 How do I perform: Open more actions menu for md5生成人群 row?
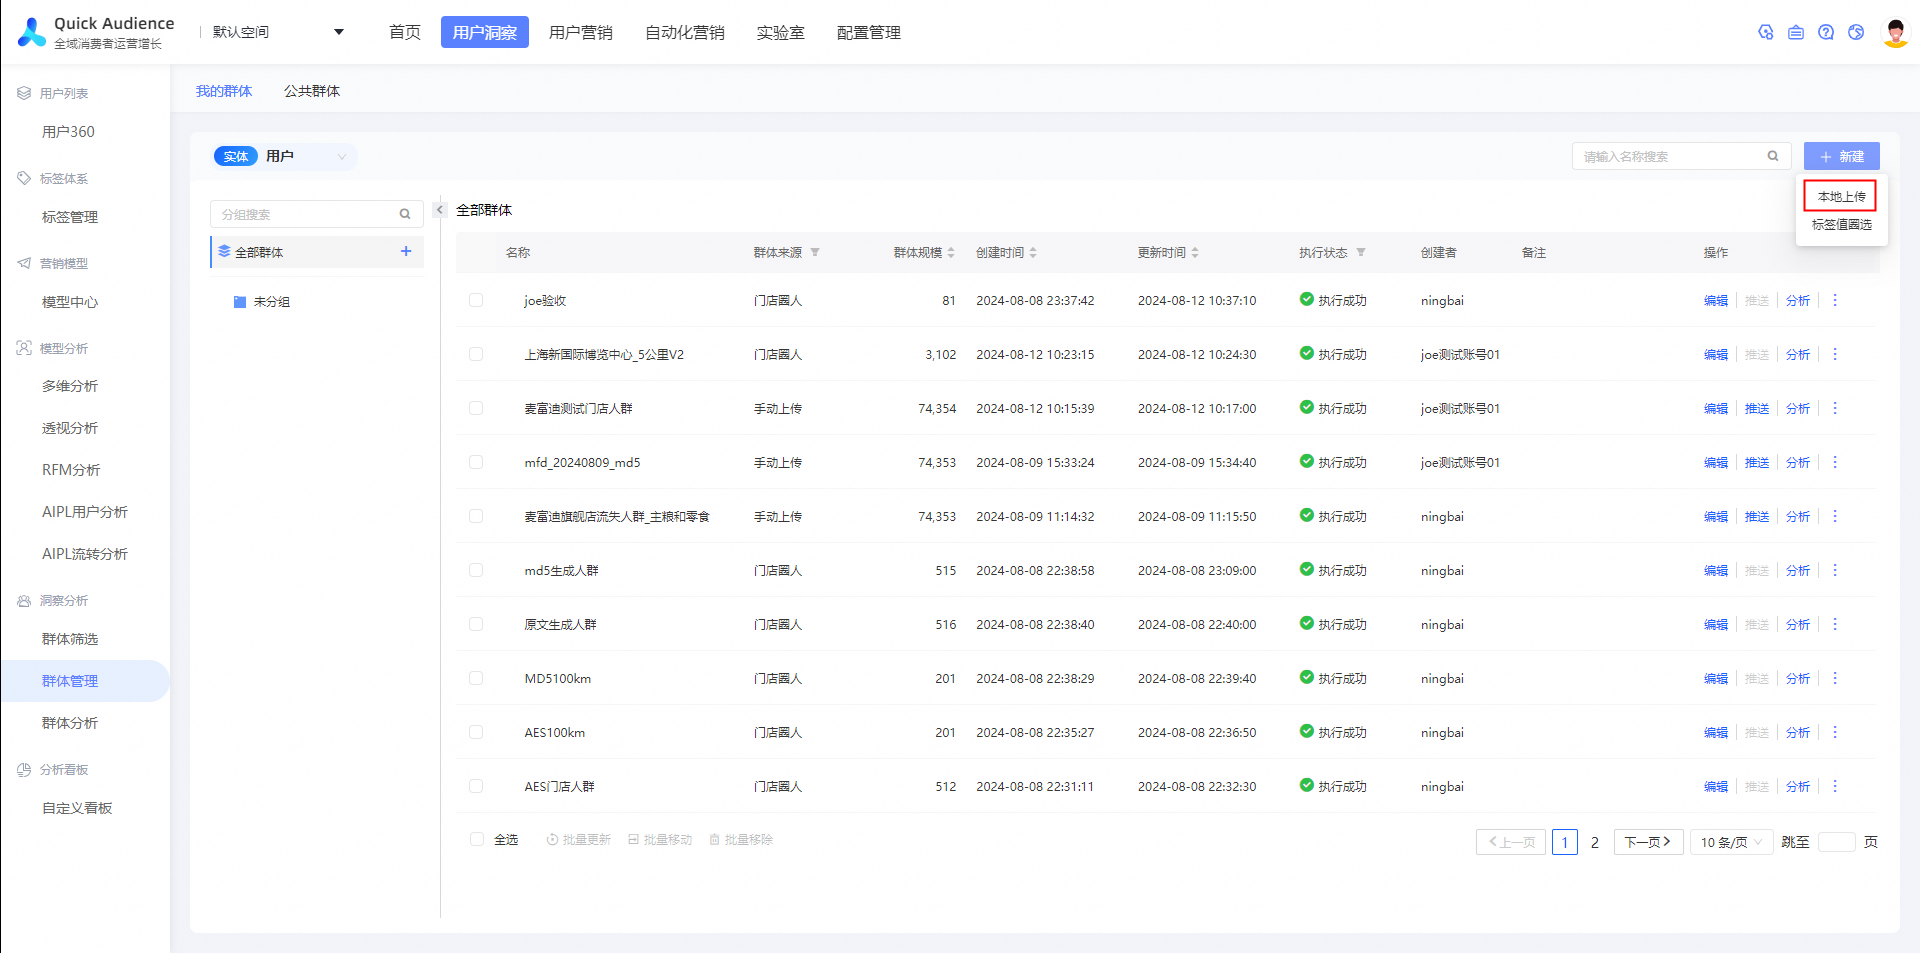[1835, 570]
